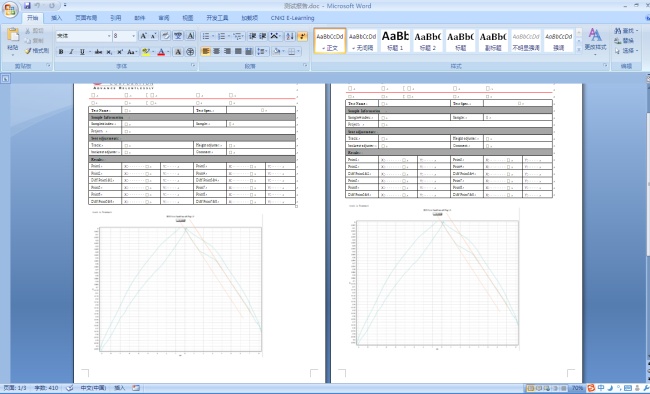Center align the paragraph
This screenshot has width=650, height=394.
(216, 51)
